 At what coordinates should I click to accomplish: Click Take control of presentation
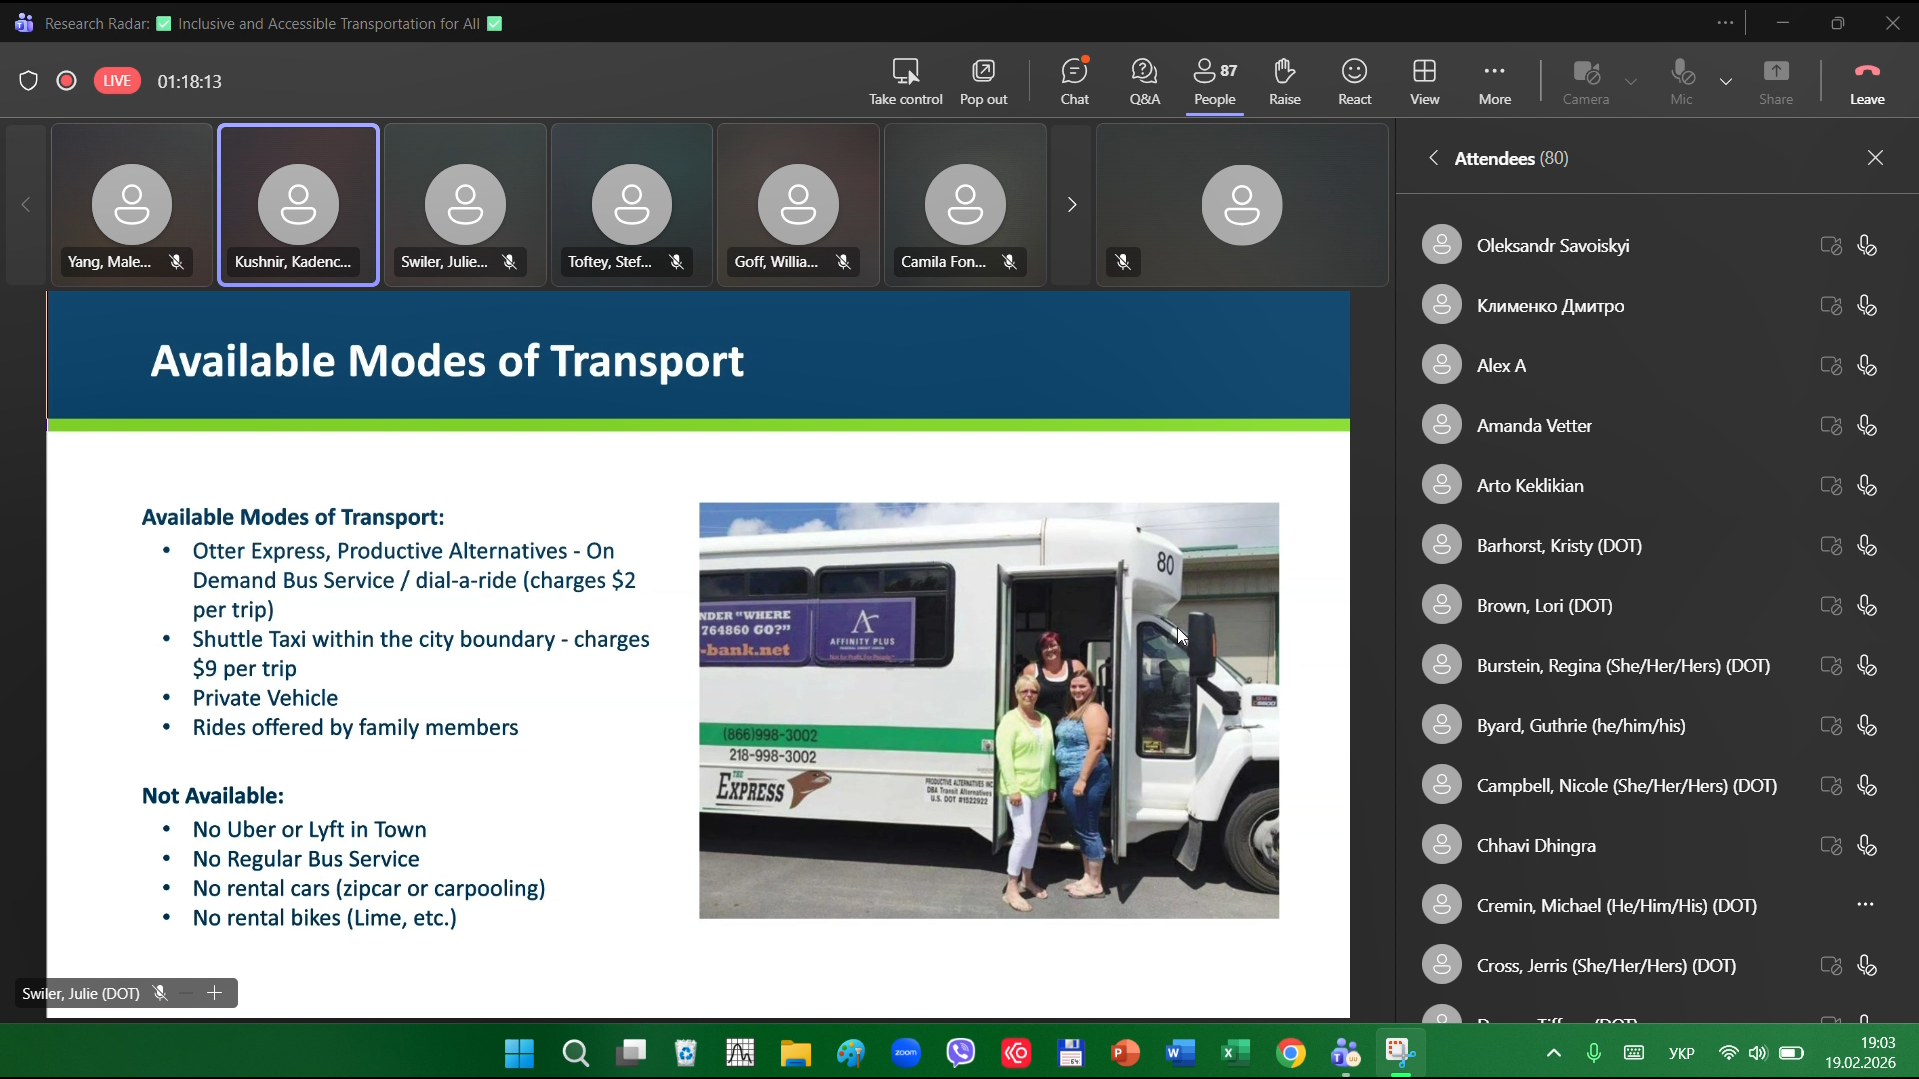[905, 81]
